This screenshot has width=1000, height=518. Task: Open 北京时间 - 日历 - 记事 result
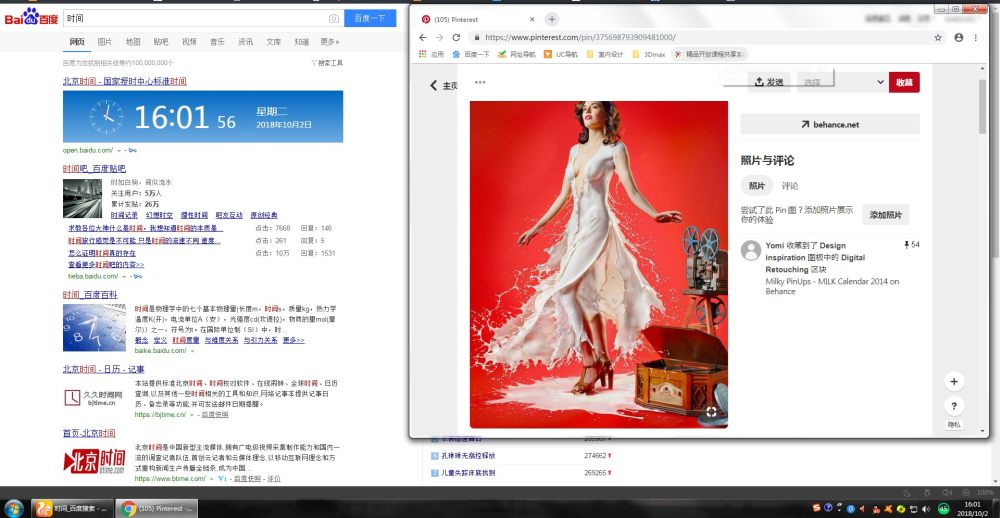coord(103,369)
